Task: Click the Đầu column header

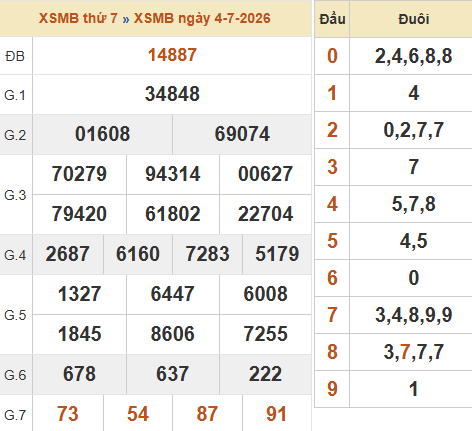Action: [332, 19]
